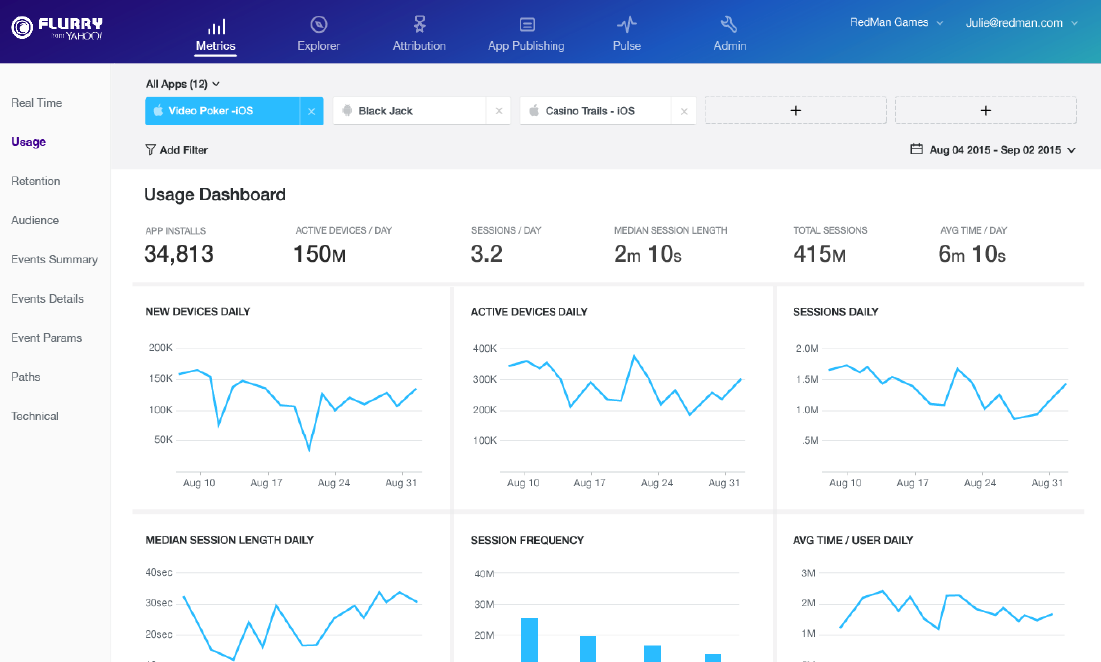Image resolution: width=1101 pixels, height=662 pixels.
Task: Open the Aug 04 - Sep 02 date range picker
Action: (x=995, y=149)
